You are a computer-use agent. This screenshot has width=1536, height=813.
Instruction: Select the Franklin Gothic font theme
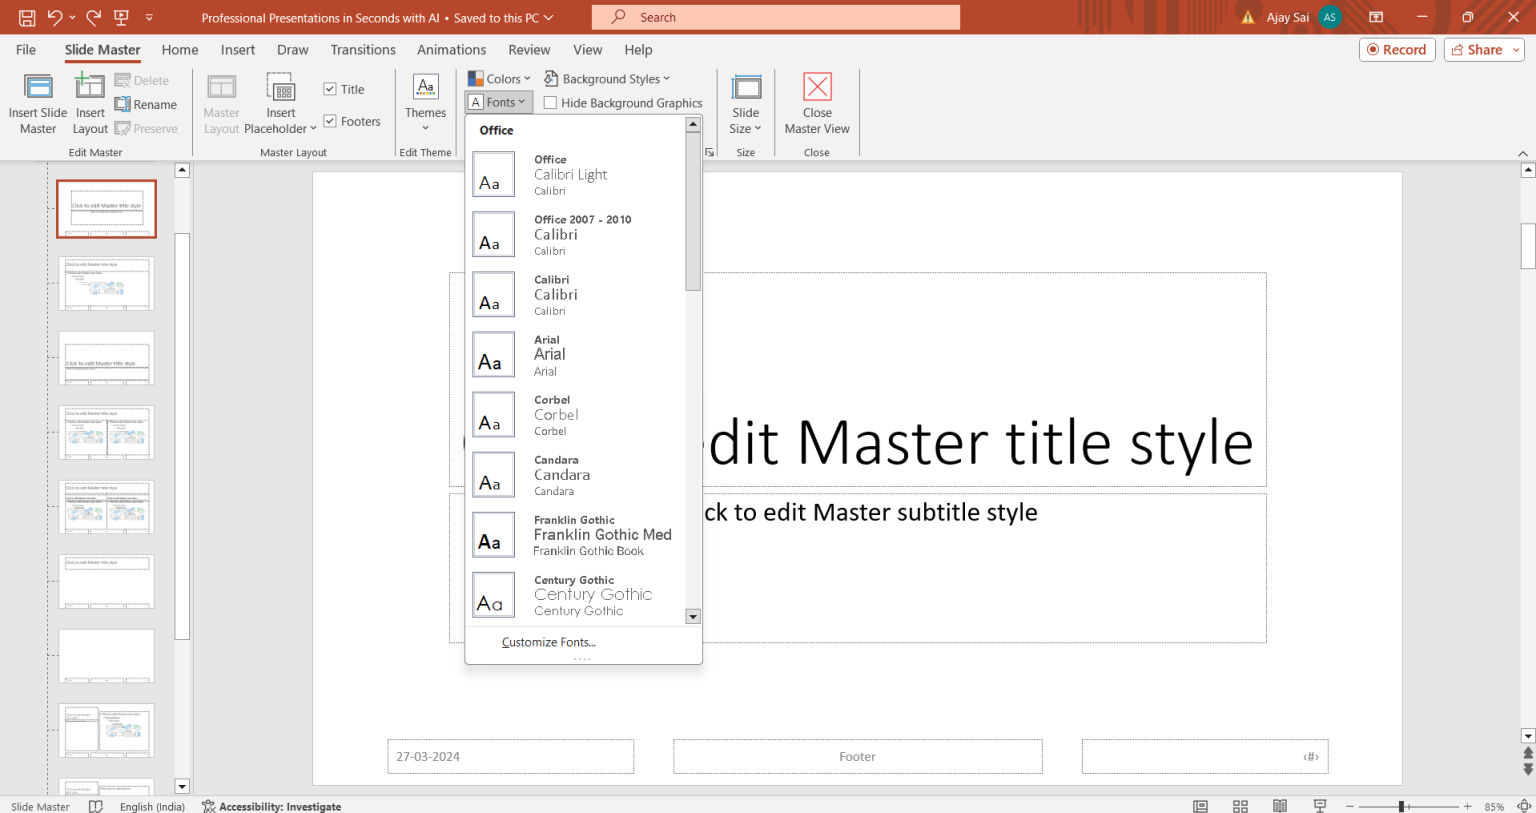577,535
